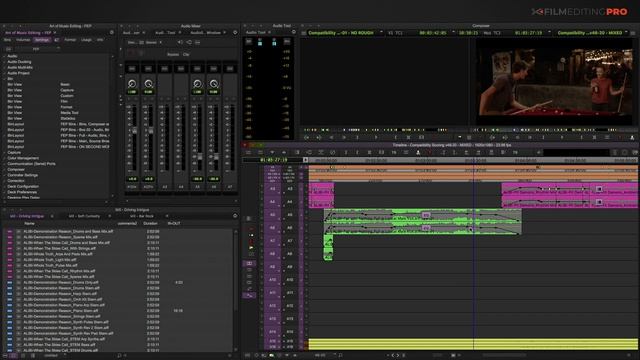This screenshot has height=360, width=640.
Task: Toggle the A10 record track selector
Action: (290, 280)
